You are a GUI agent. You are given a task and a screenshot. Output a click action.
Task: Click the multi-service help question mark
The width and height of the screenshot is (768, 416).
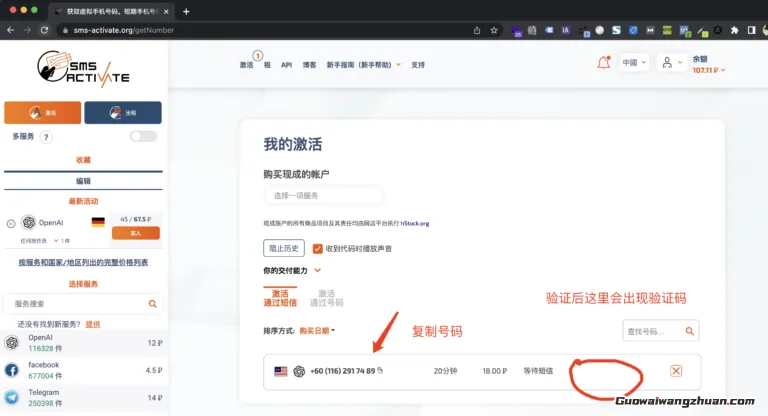coord(46,137)
